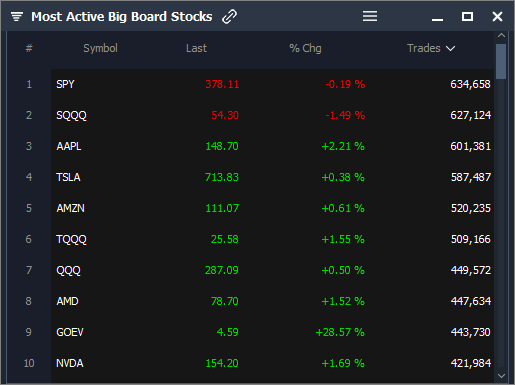Viewport: 515px width, 385px height.
Task: Close the Most Active stocks window
Action: click(497, 16)
